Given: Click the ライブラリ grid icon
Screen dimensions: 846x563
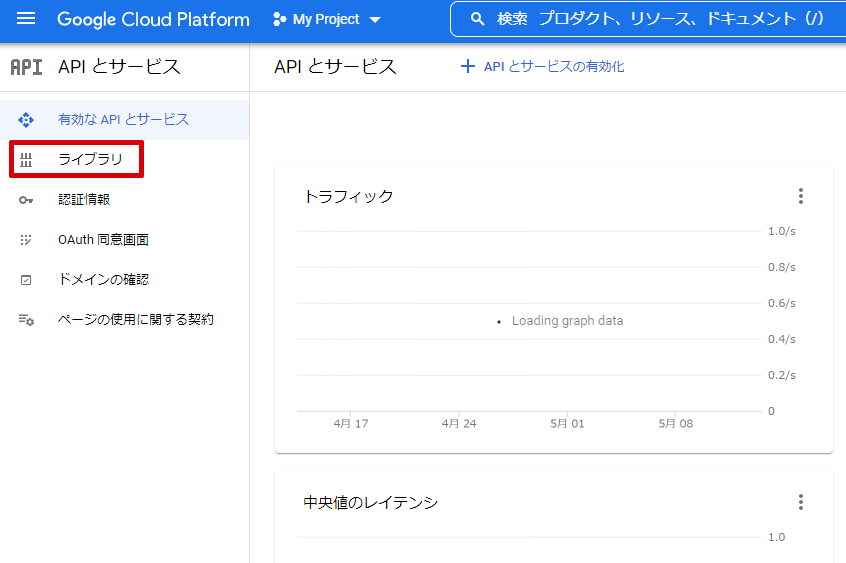Looking at the screenshot, I should tap(26, 160).
